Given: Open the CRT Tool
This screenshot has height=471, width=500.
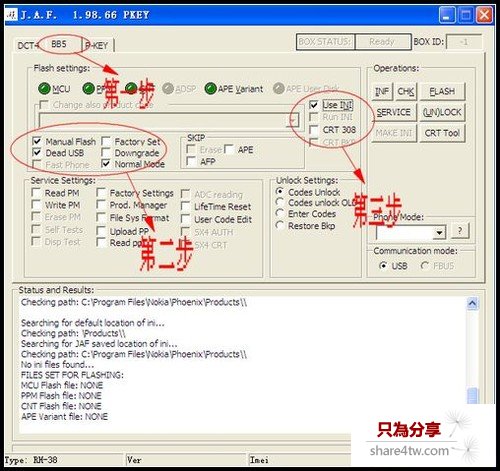Looking at the screenshot, I should pos(442,133).
